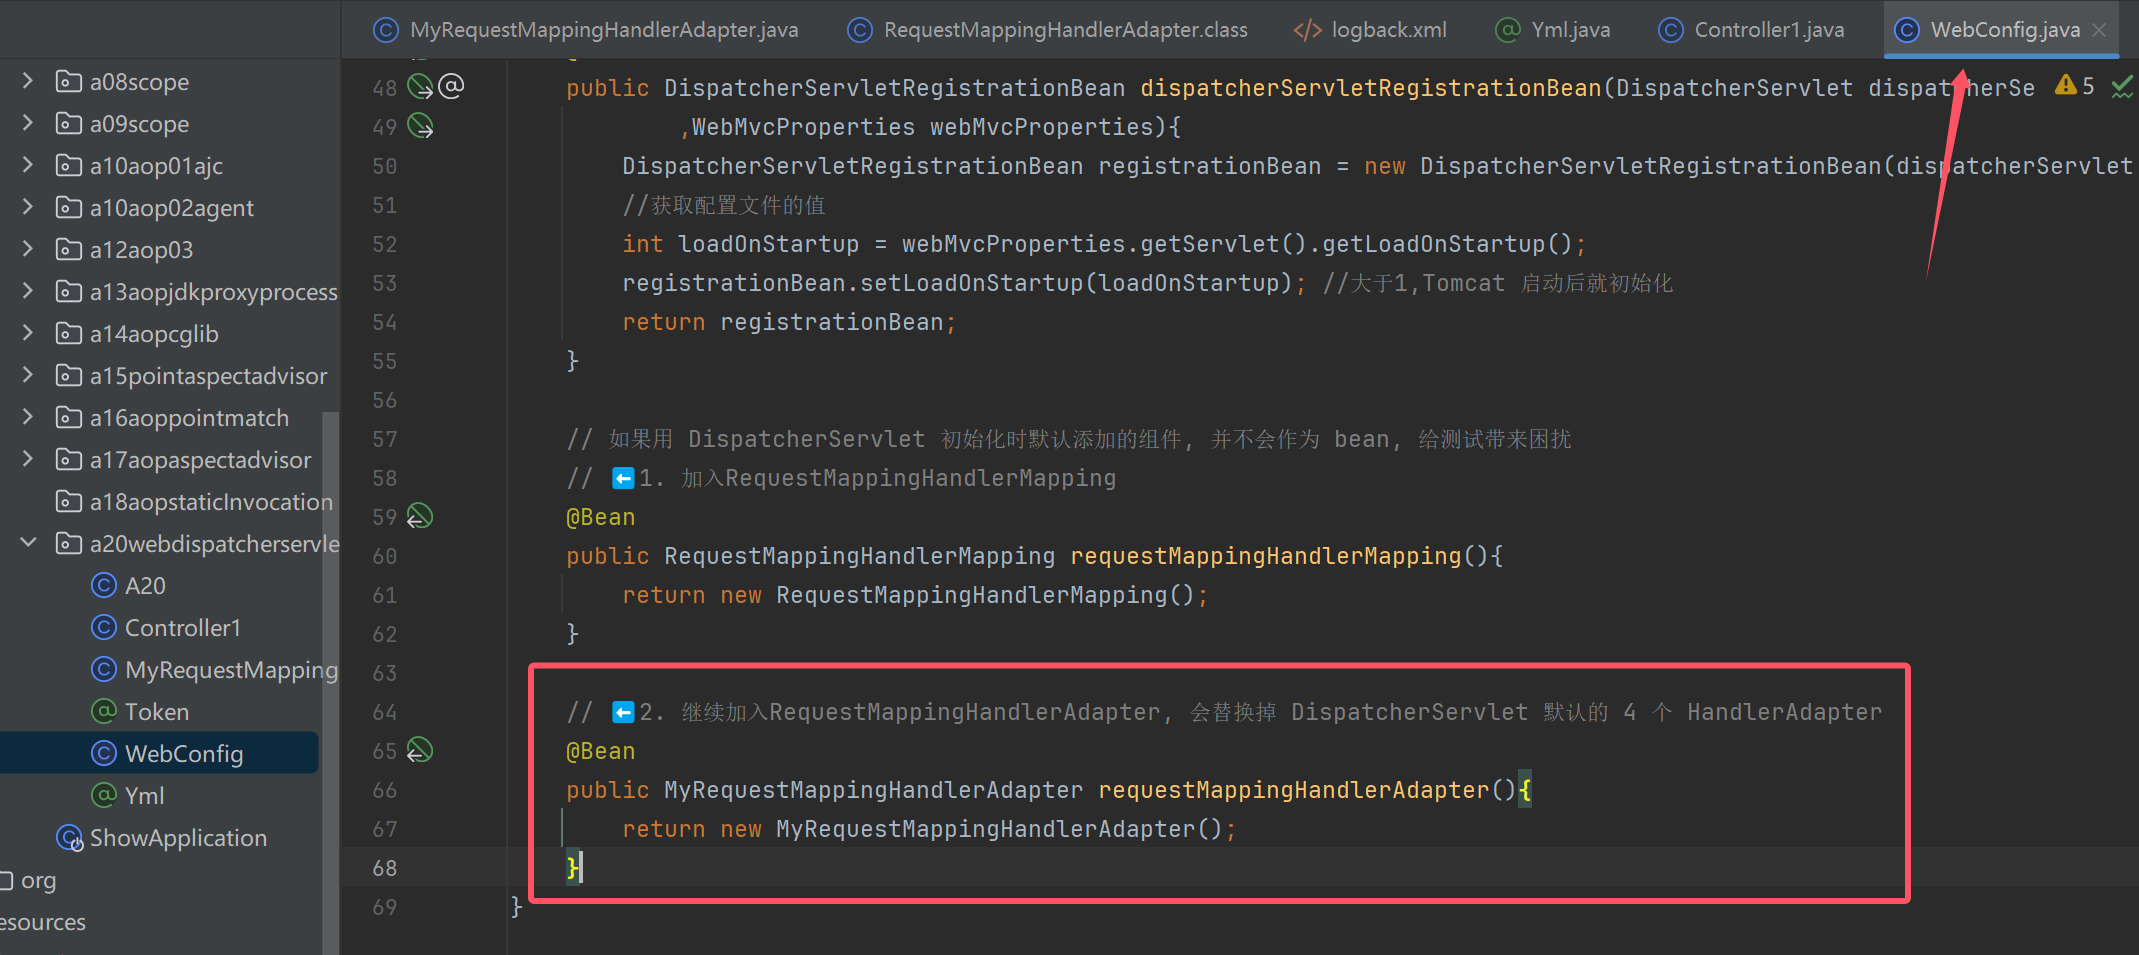Image resolution: width=2139 pixels, height=955 pixels.
Task: Open ShowApplication class in tree
Action: coord(160,837)
